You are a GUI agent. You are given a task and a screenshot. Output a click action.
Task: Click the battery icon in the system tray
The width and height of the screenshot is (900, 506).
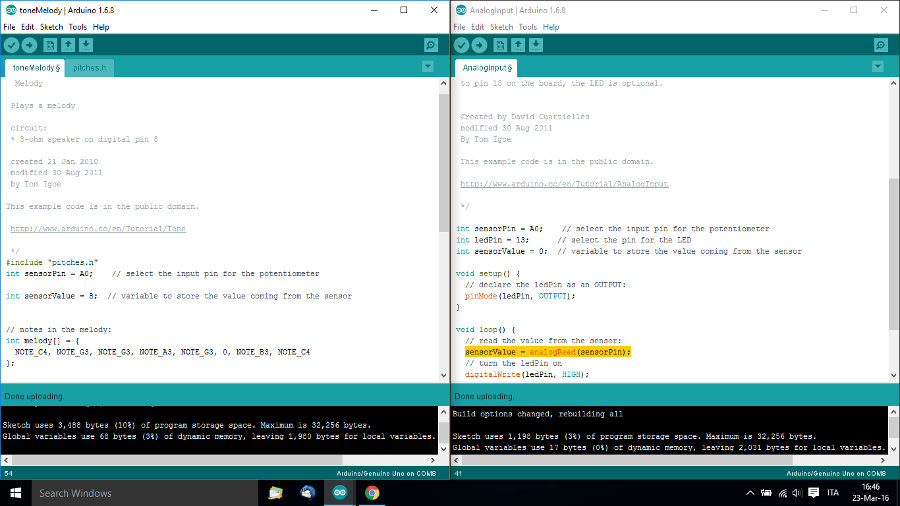[x=766, y=493]
